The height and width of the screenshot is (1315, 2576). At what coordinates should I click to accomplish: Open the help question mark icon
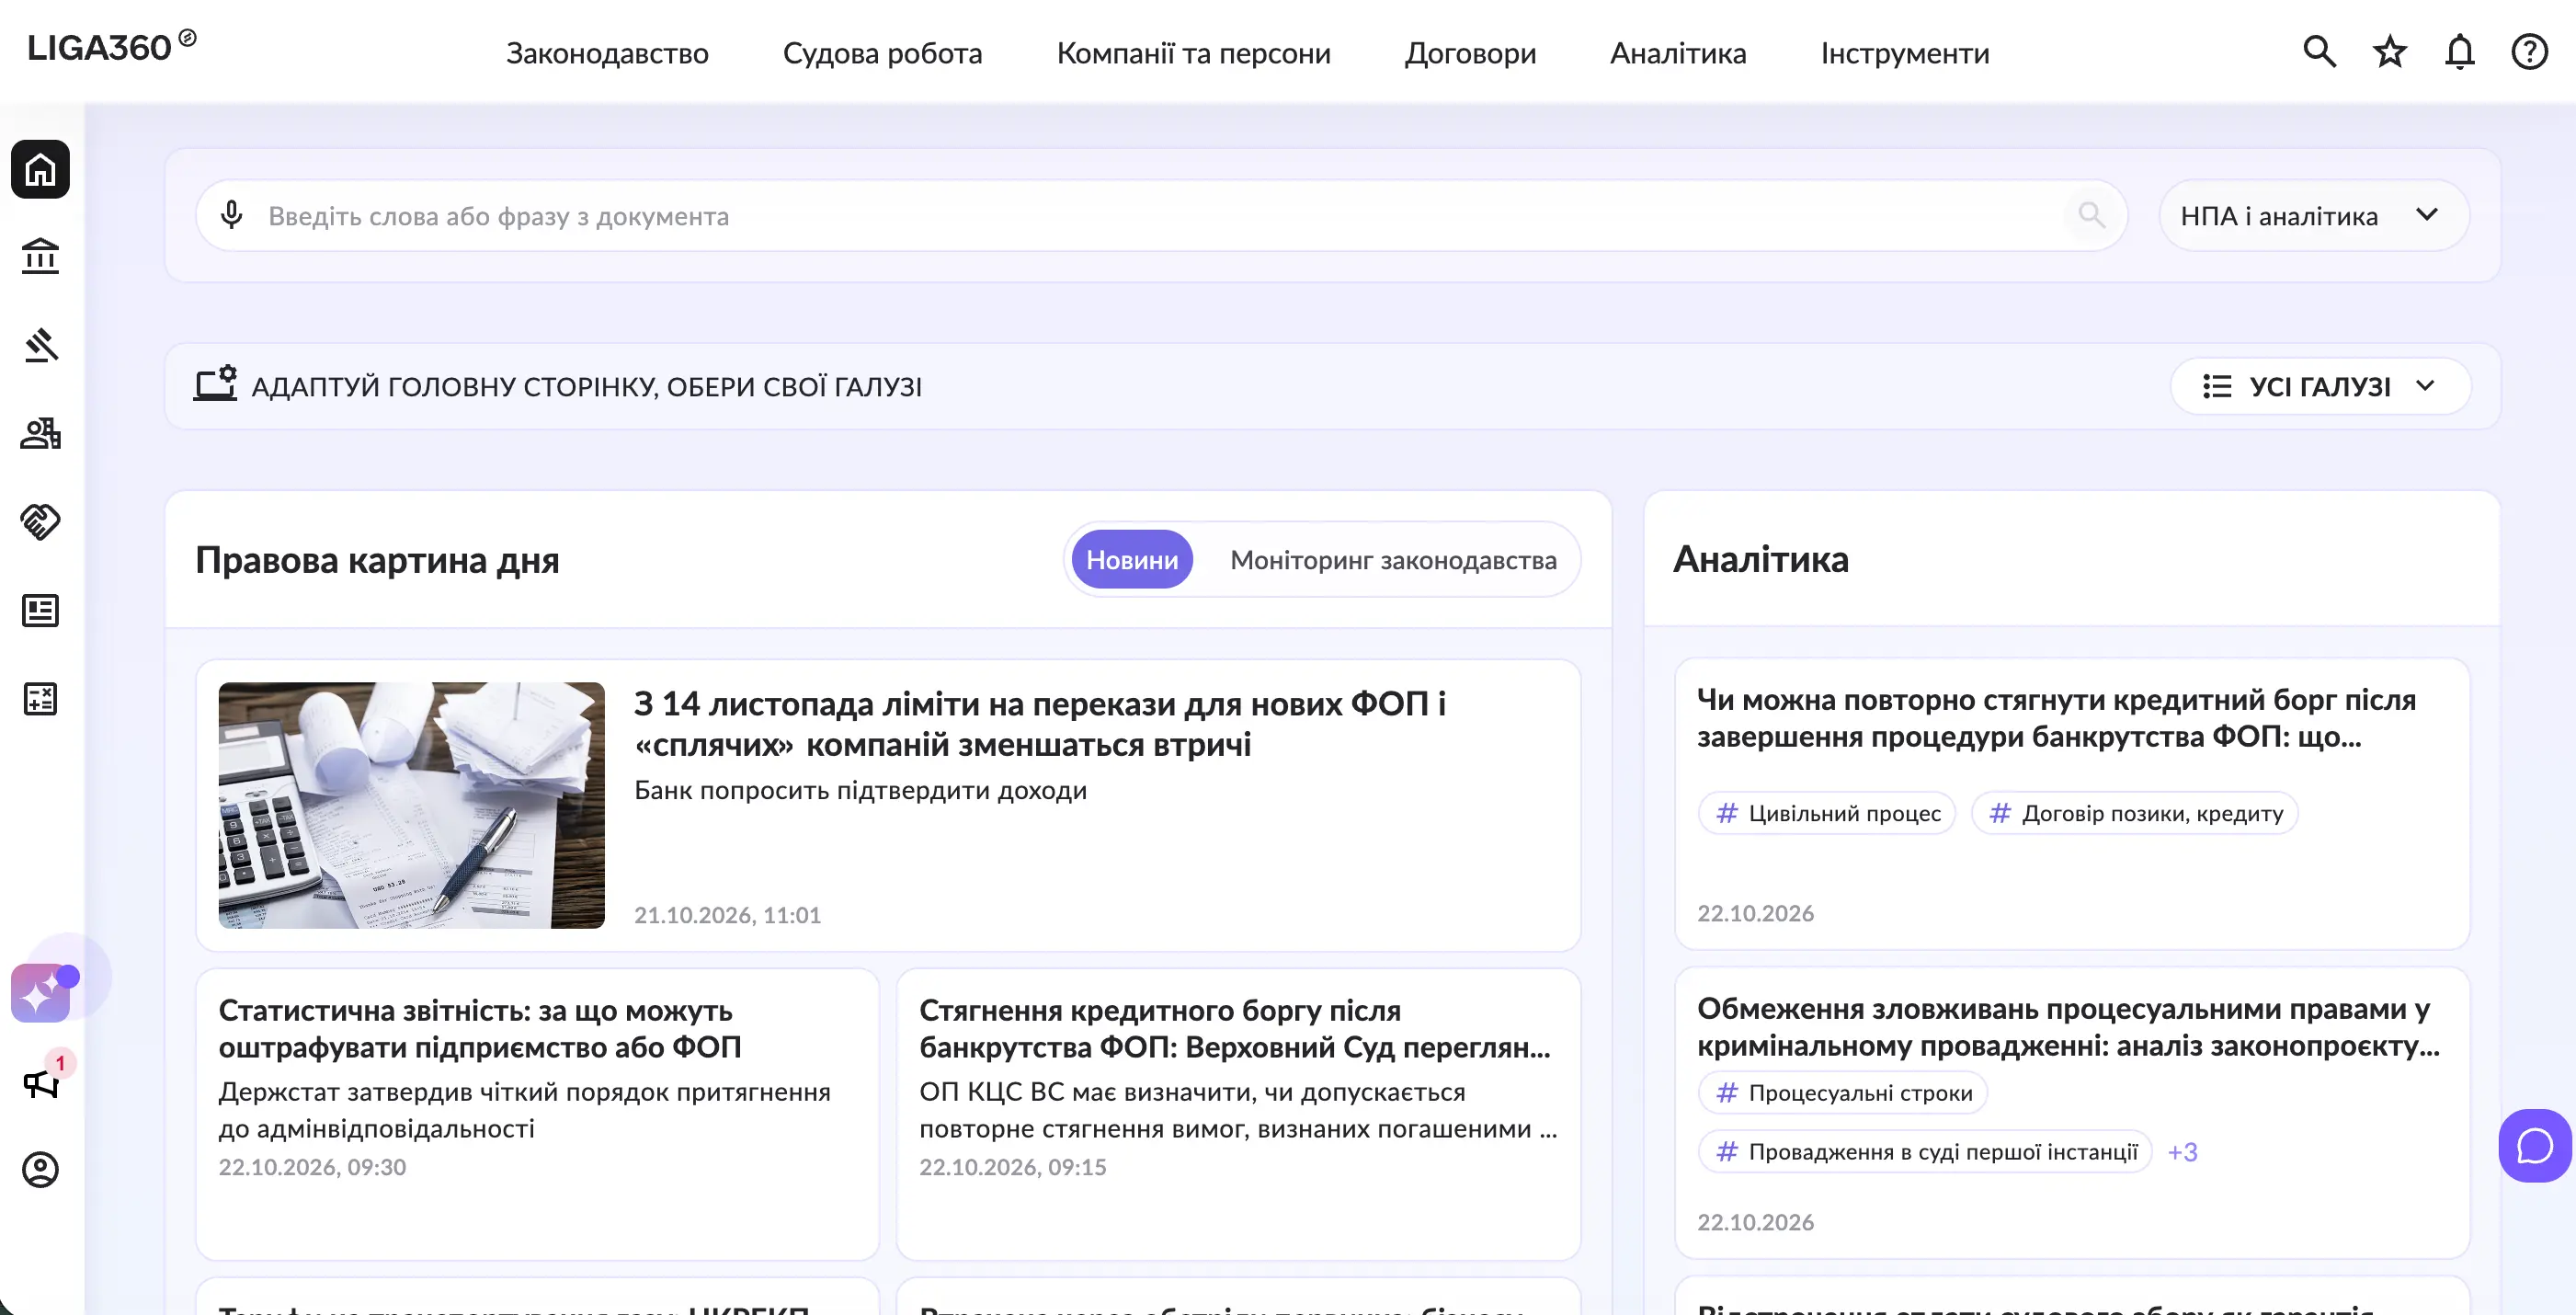click(2530, 51)
